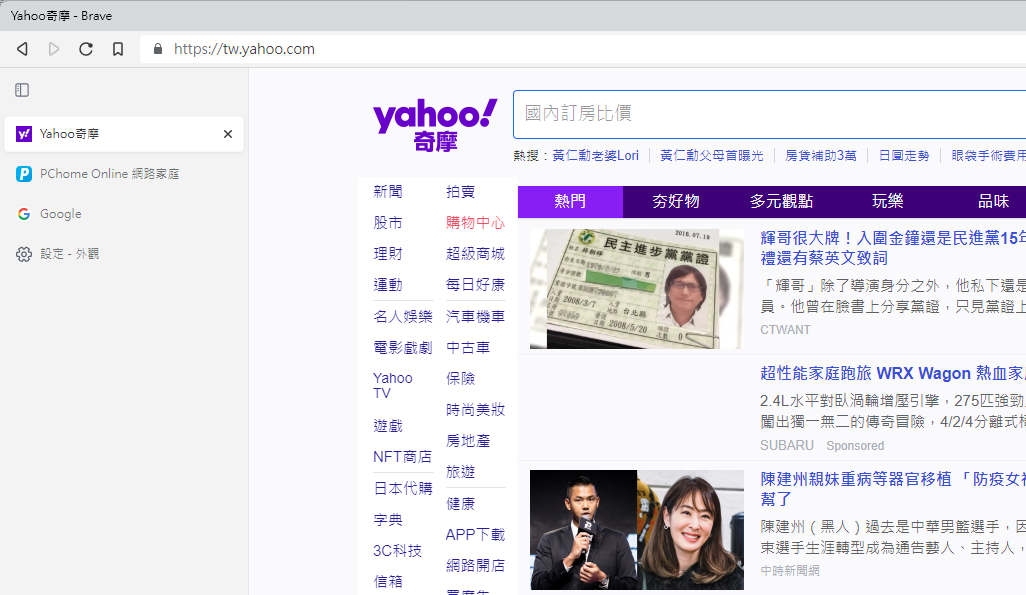Open the 名人娛樂 category link
The height and width of the screenshot is (595, 1026).
coord(403,317)
